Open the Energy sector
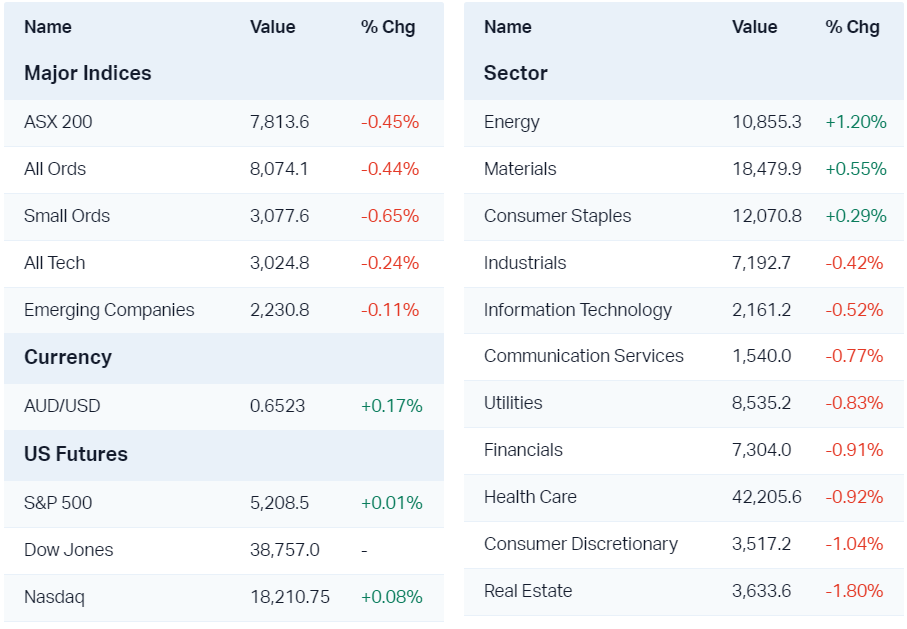Image resolution: width=907 pixels, height=629 pixels. 512,122
